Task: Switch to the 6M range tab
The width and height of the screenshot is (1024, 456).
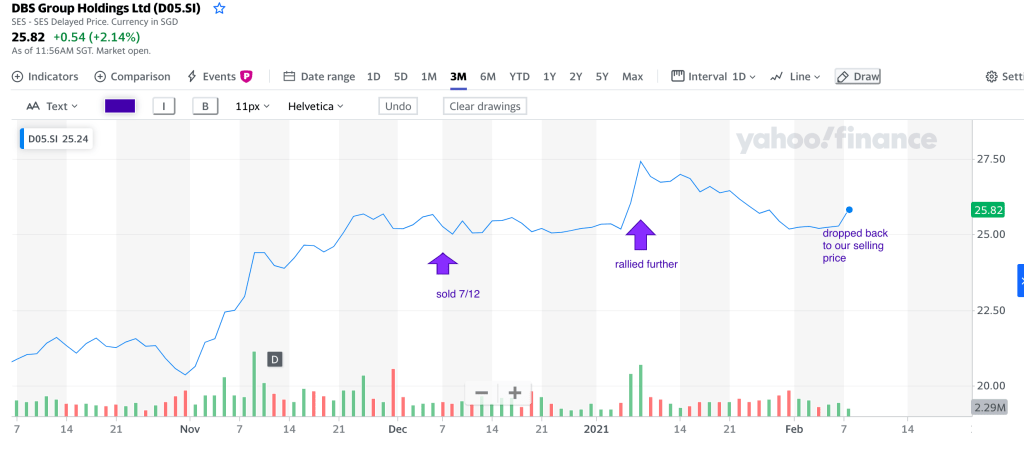Action: 488,76
